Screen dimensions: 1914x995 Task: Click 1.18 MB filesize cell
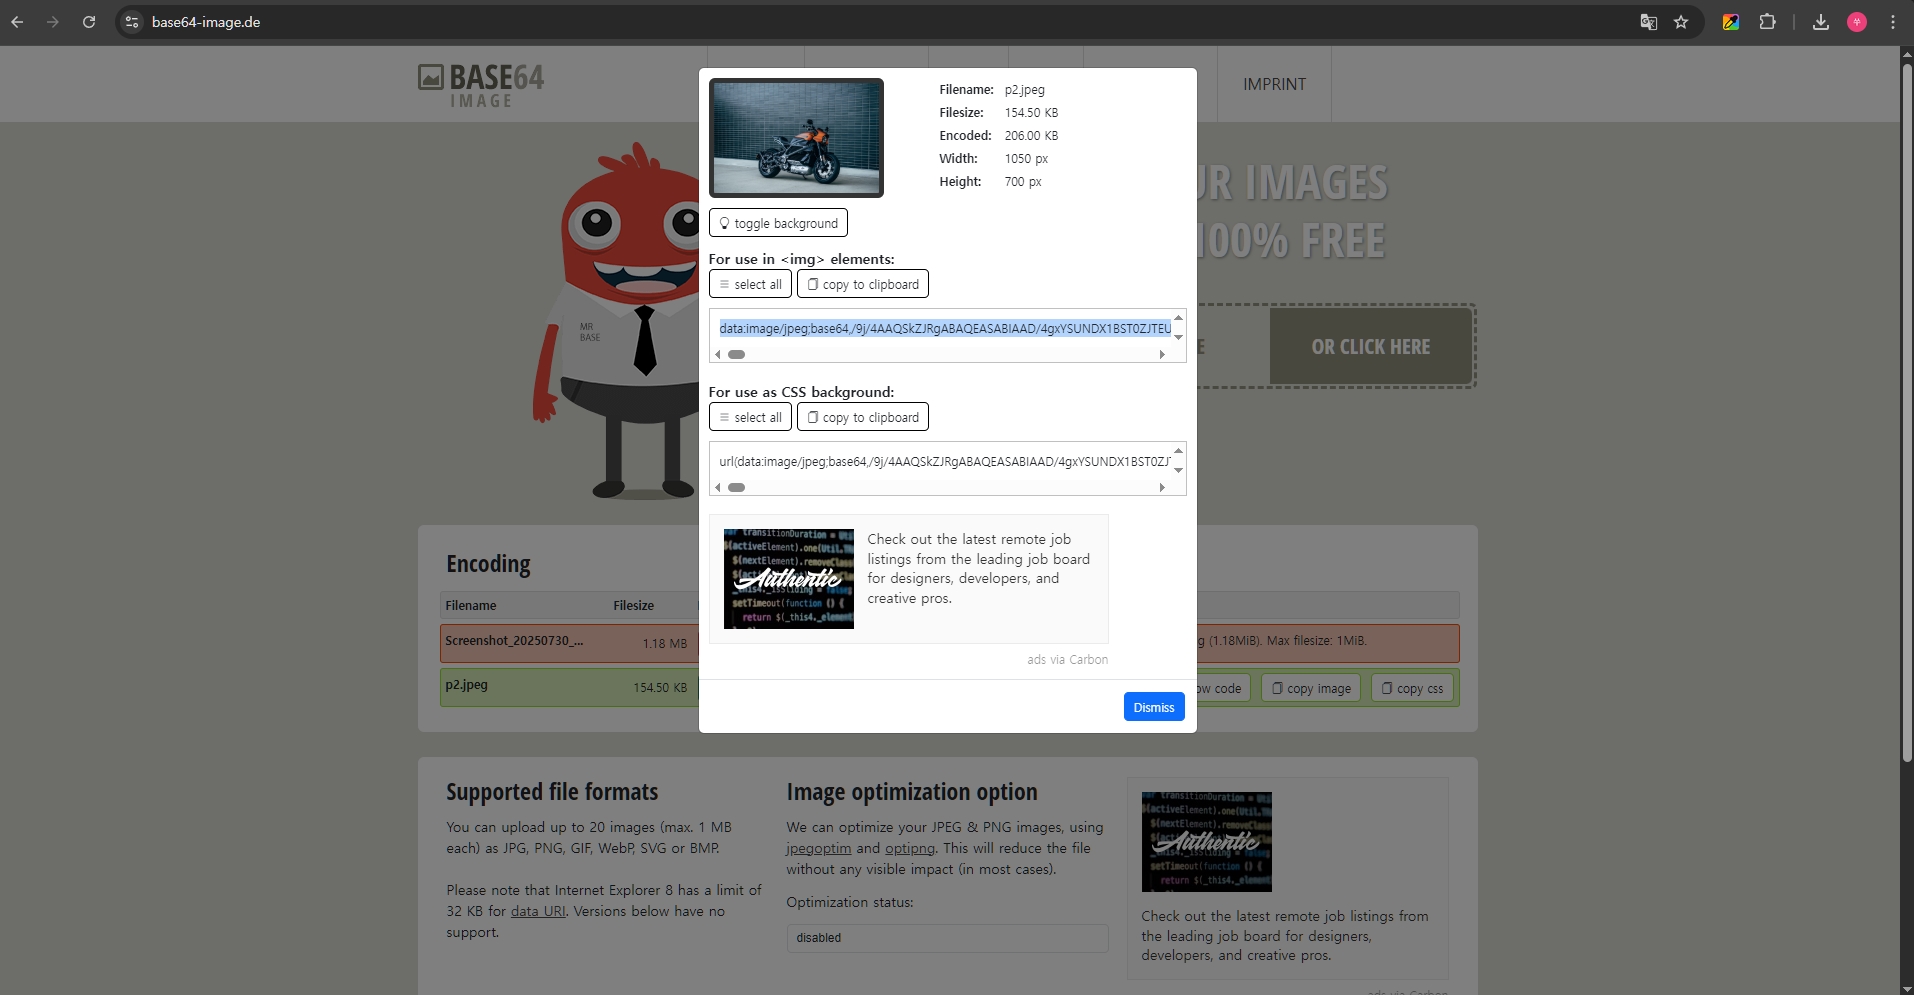(x=665, y=644)
